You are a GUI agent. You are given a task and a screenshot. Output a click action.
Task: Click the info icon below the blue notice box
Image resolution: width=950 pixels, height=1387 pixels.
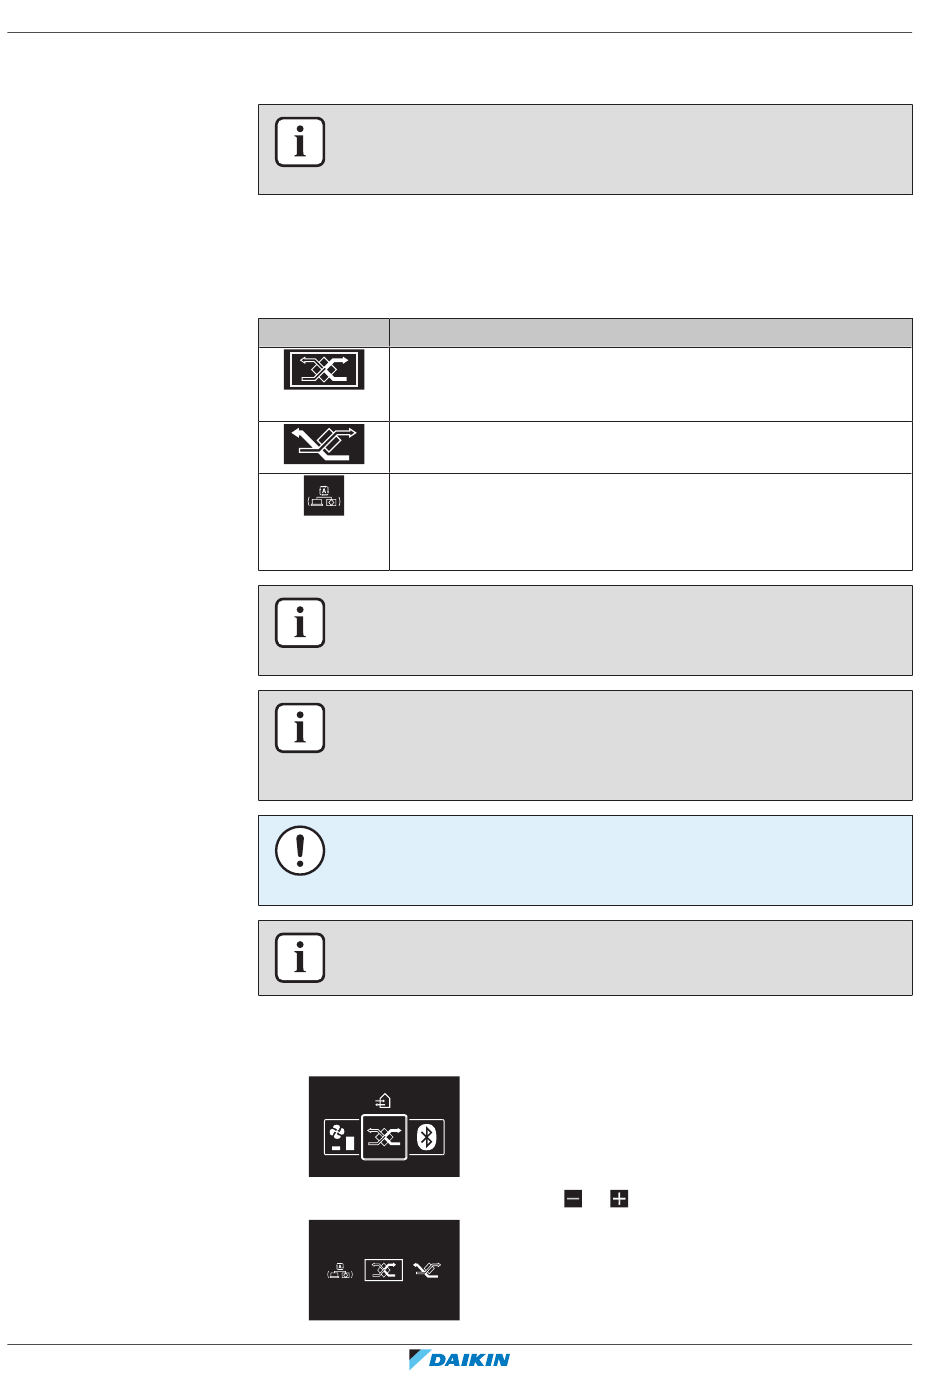coord(300,958)
